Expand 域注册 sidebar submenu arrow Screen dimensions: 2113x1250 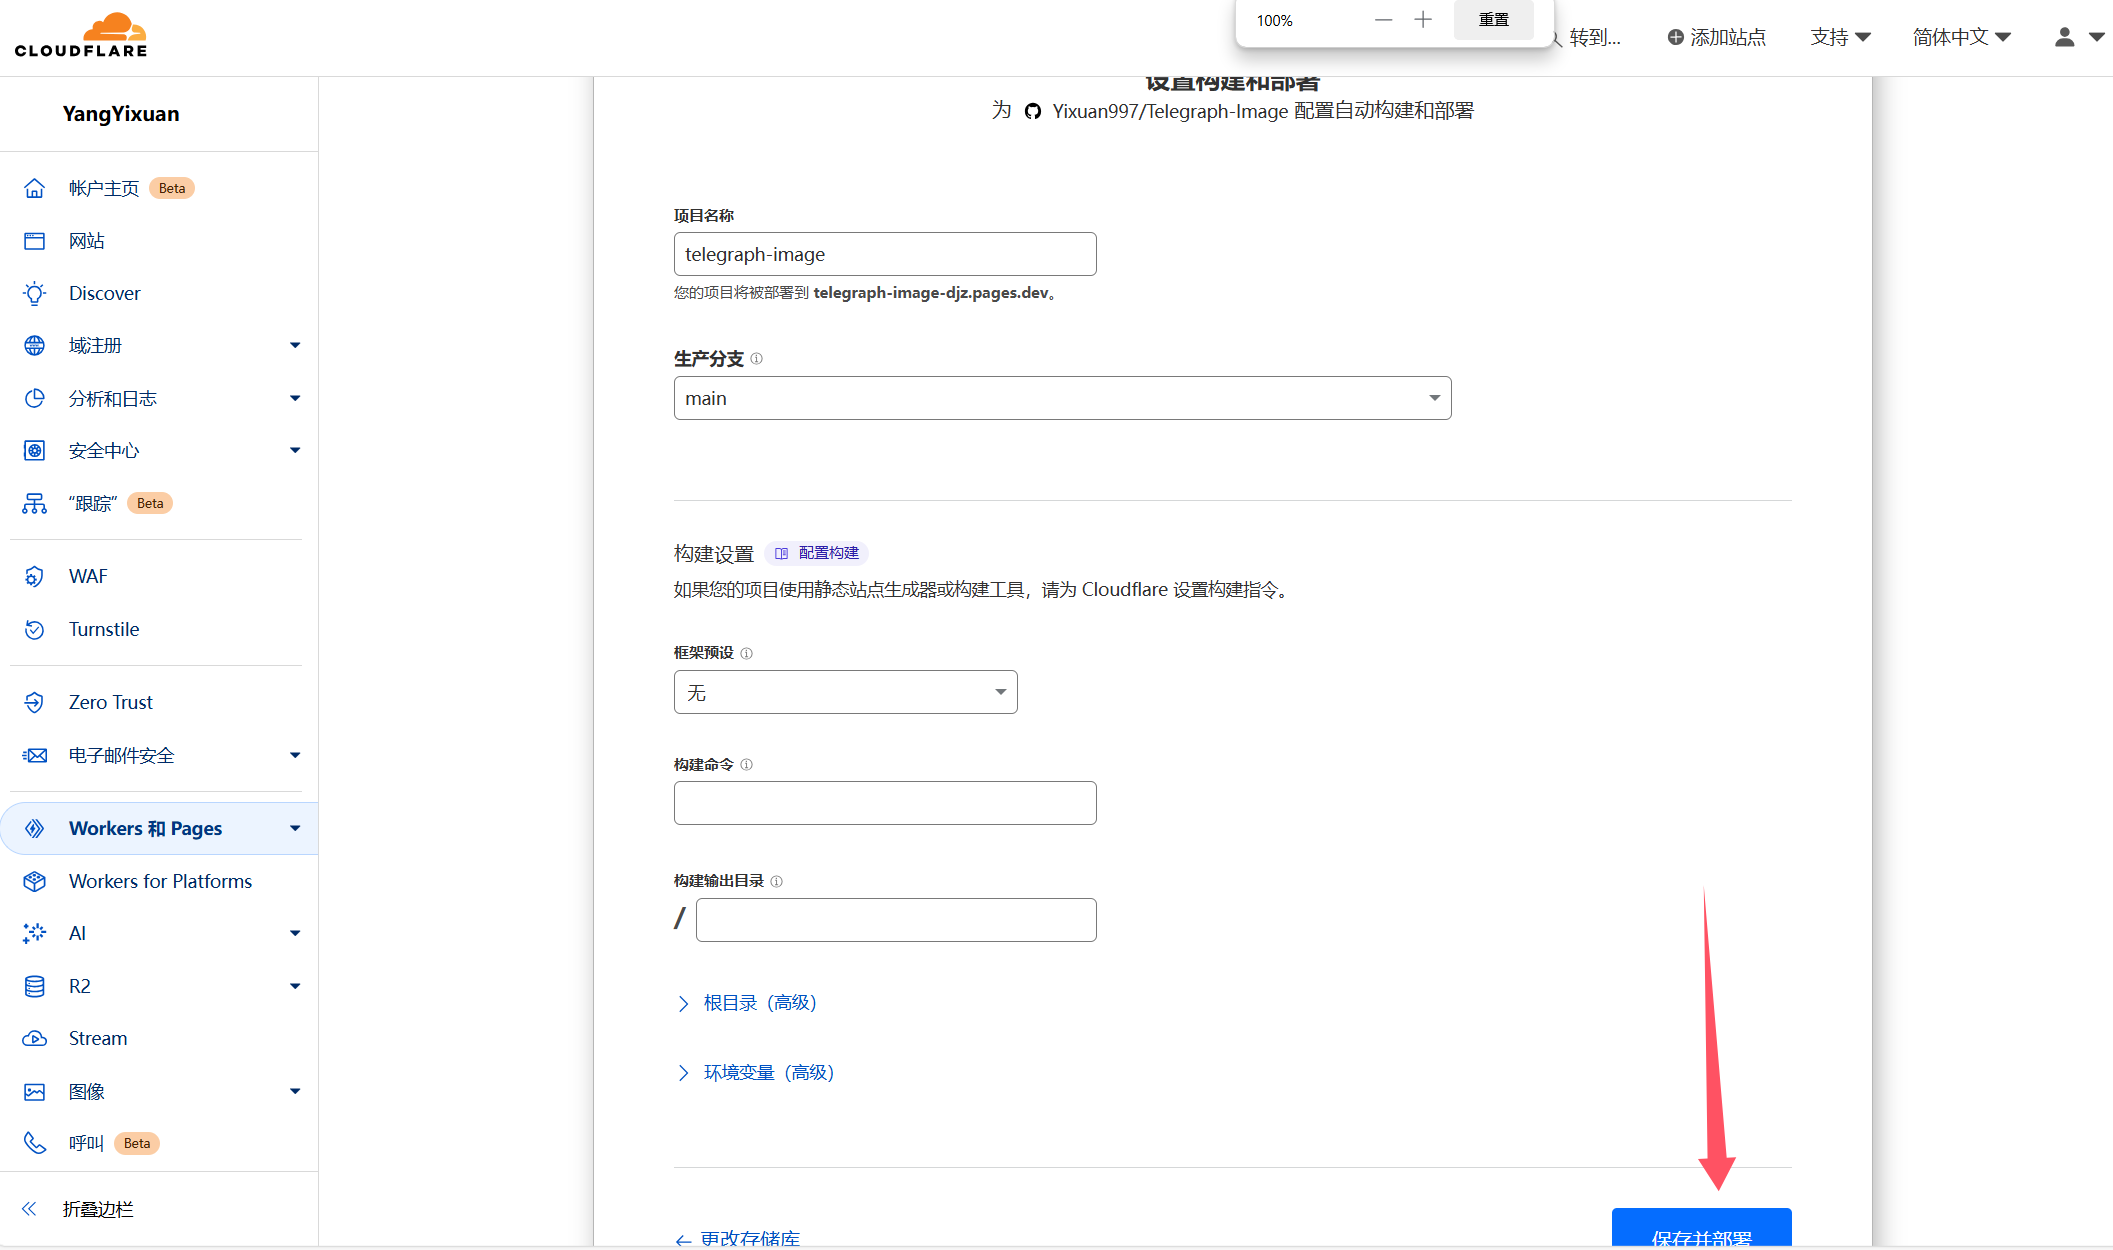pos(295,346)
